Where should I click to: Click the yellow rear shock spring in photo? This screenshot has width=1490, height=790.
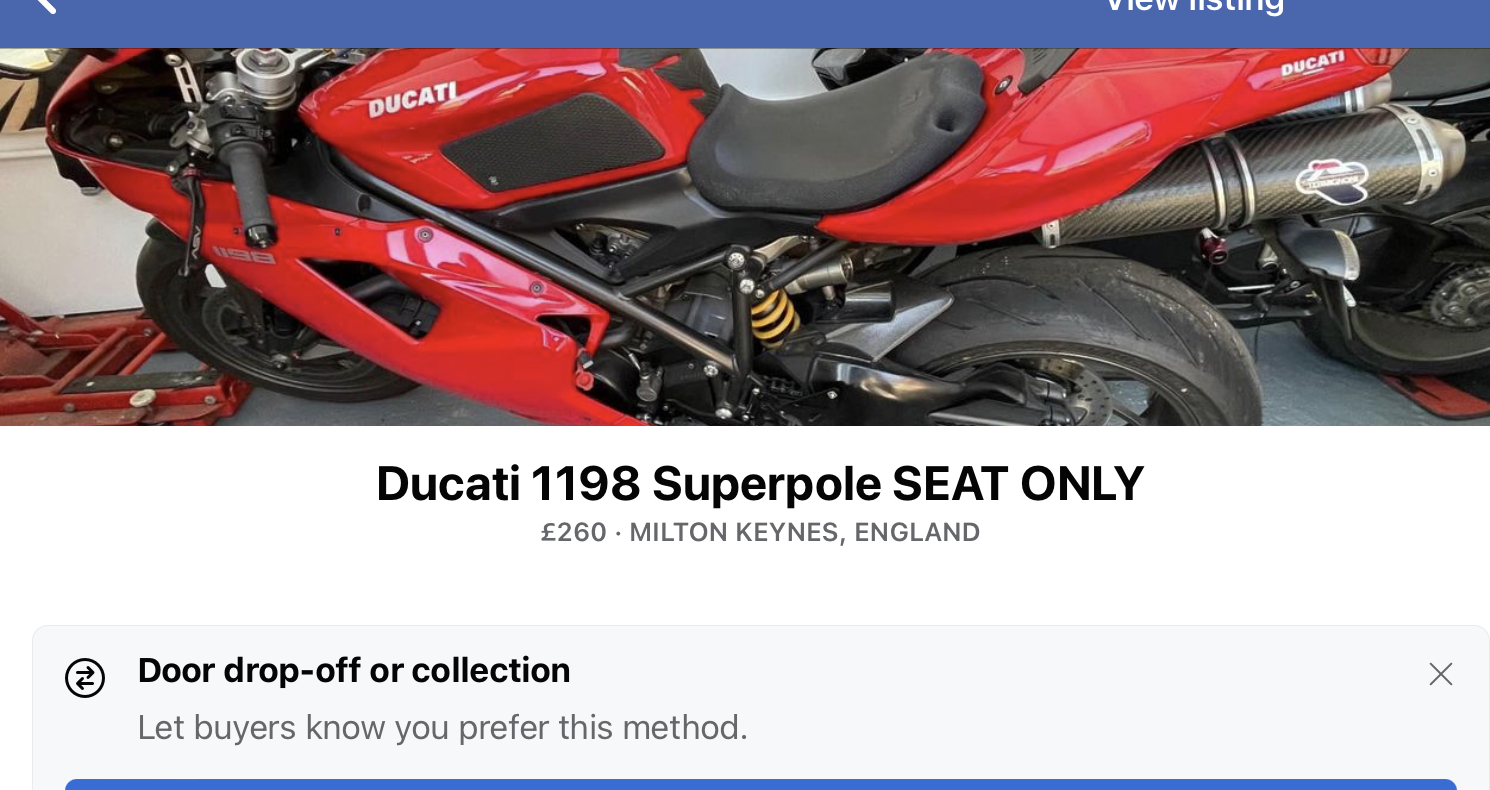point(776,315)
